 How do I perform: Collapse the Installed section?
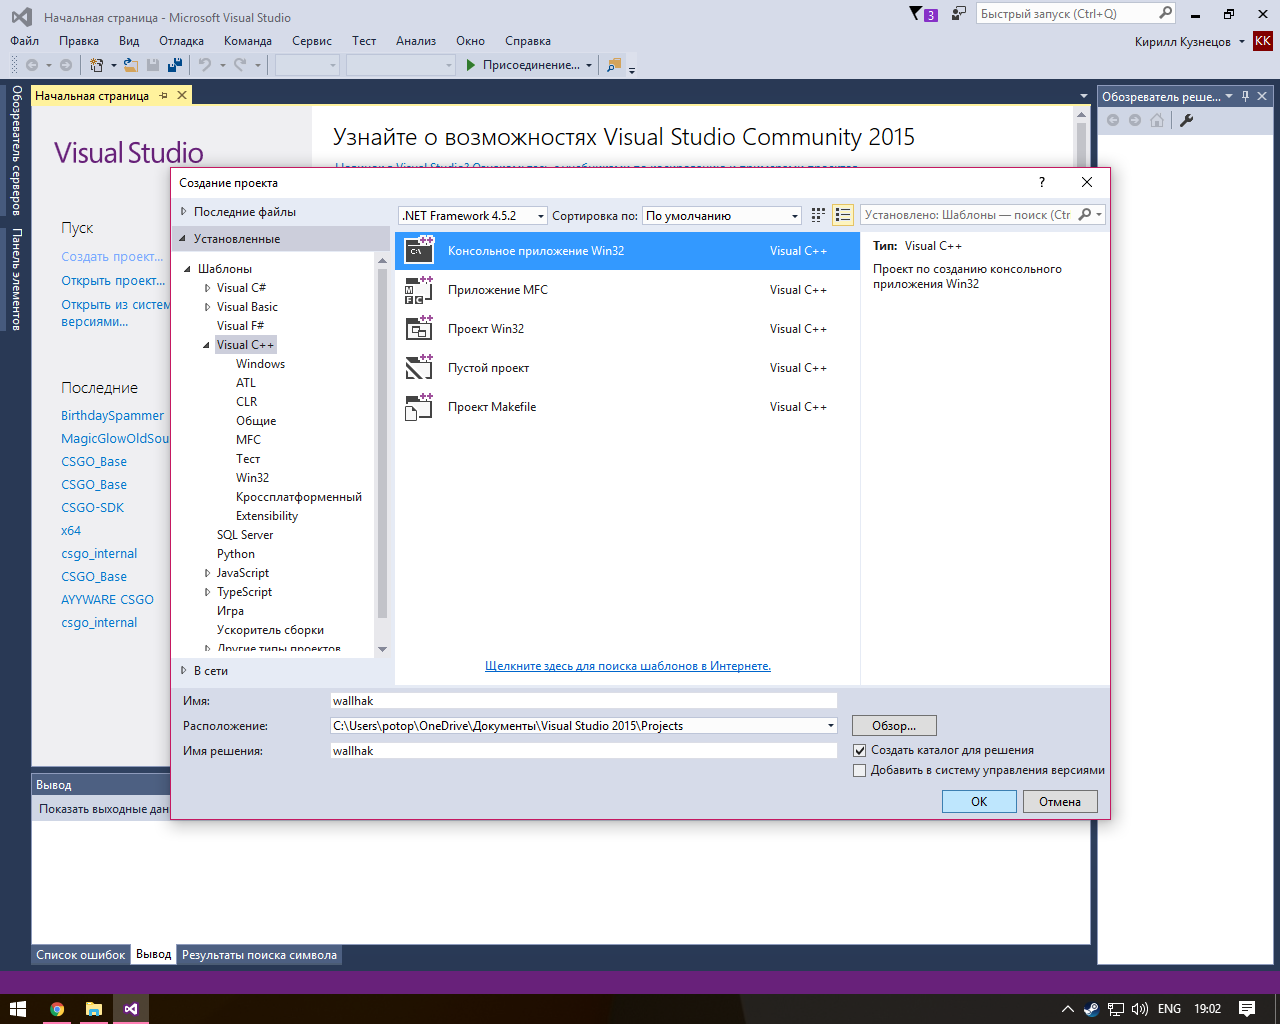pos(183,239)
